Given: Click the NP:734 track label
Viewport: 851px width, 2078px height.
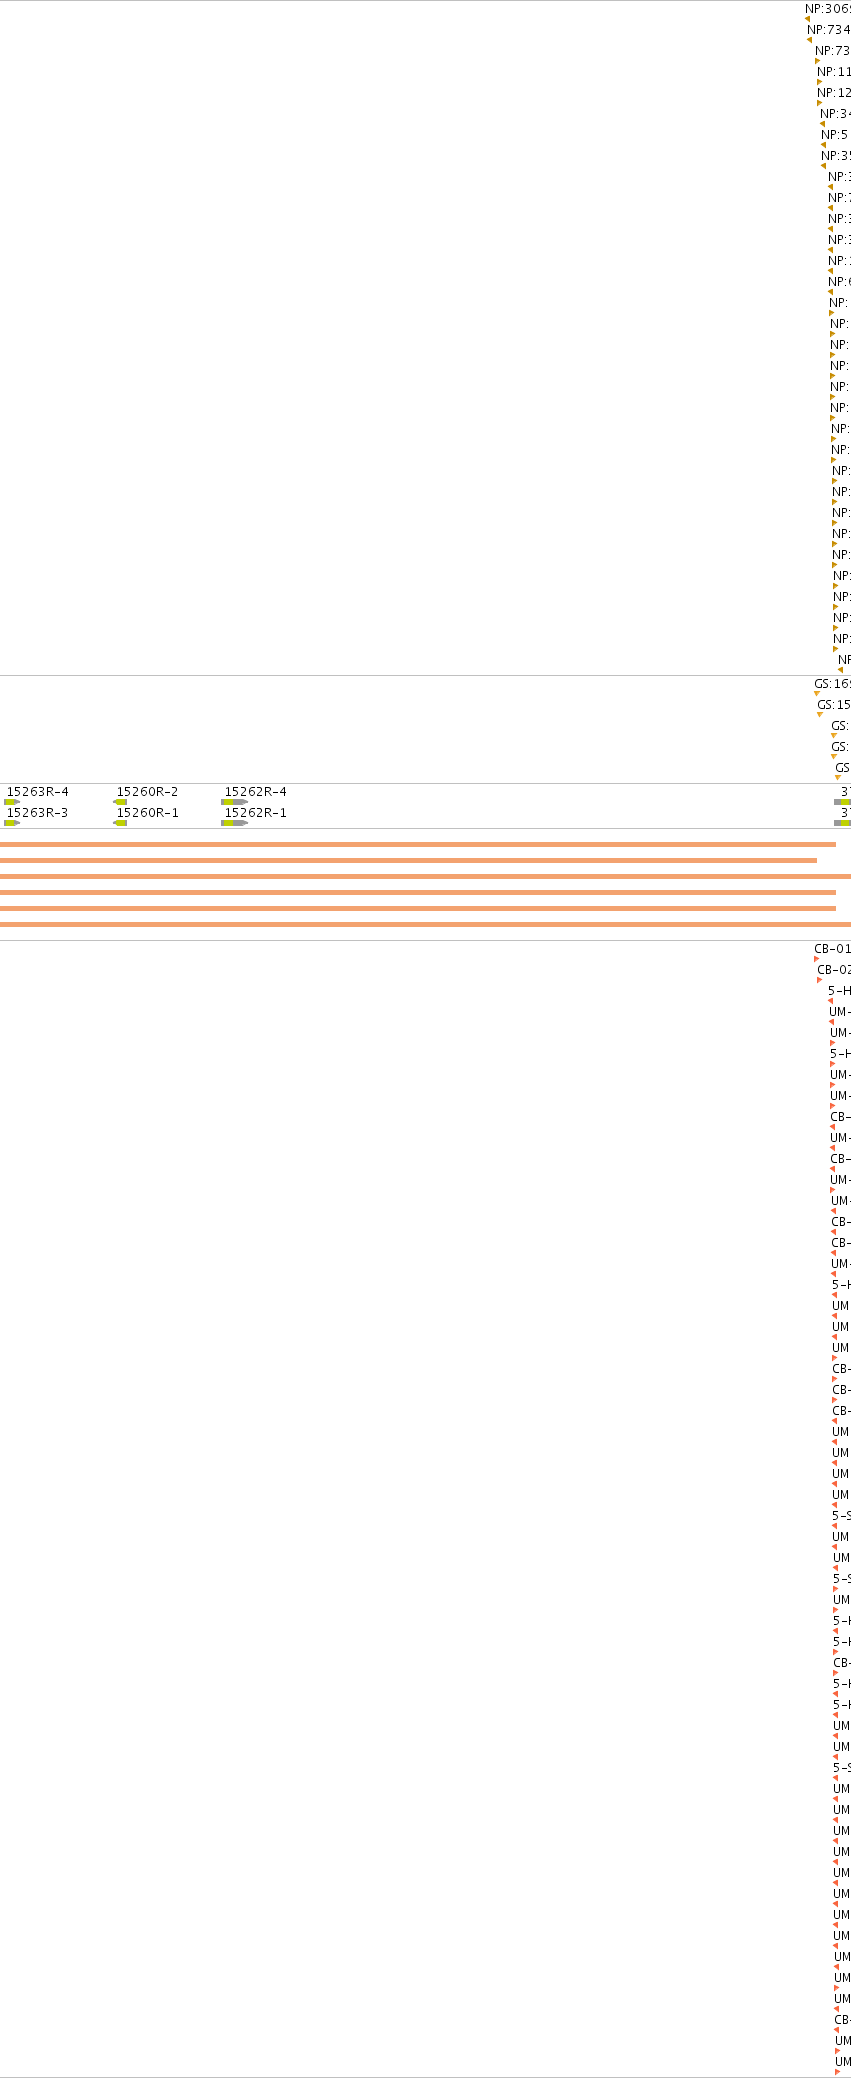Looking at the screenshot, I should [x=829, y=29].
